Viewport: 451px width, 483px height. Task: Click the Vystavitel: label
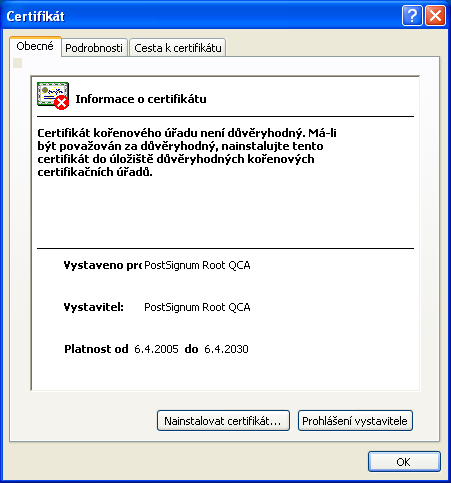[x=94, y=307]
